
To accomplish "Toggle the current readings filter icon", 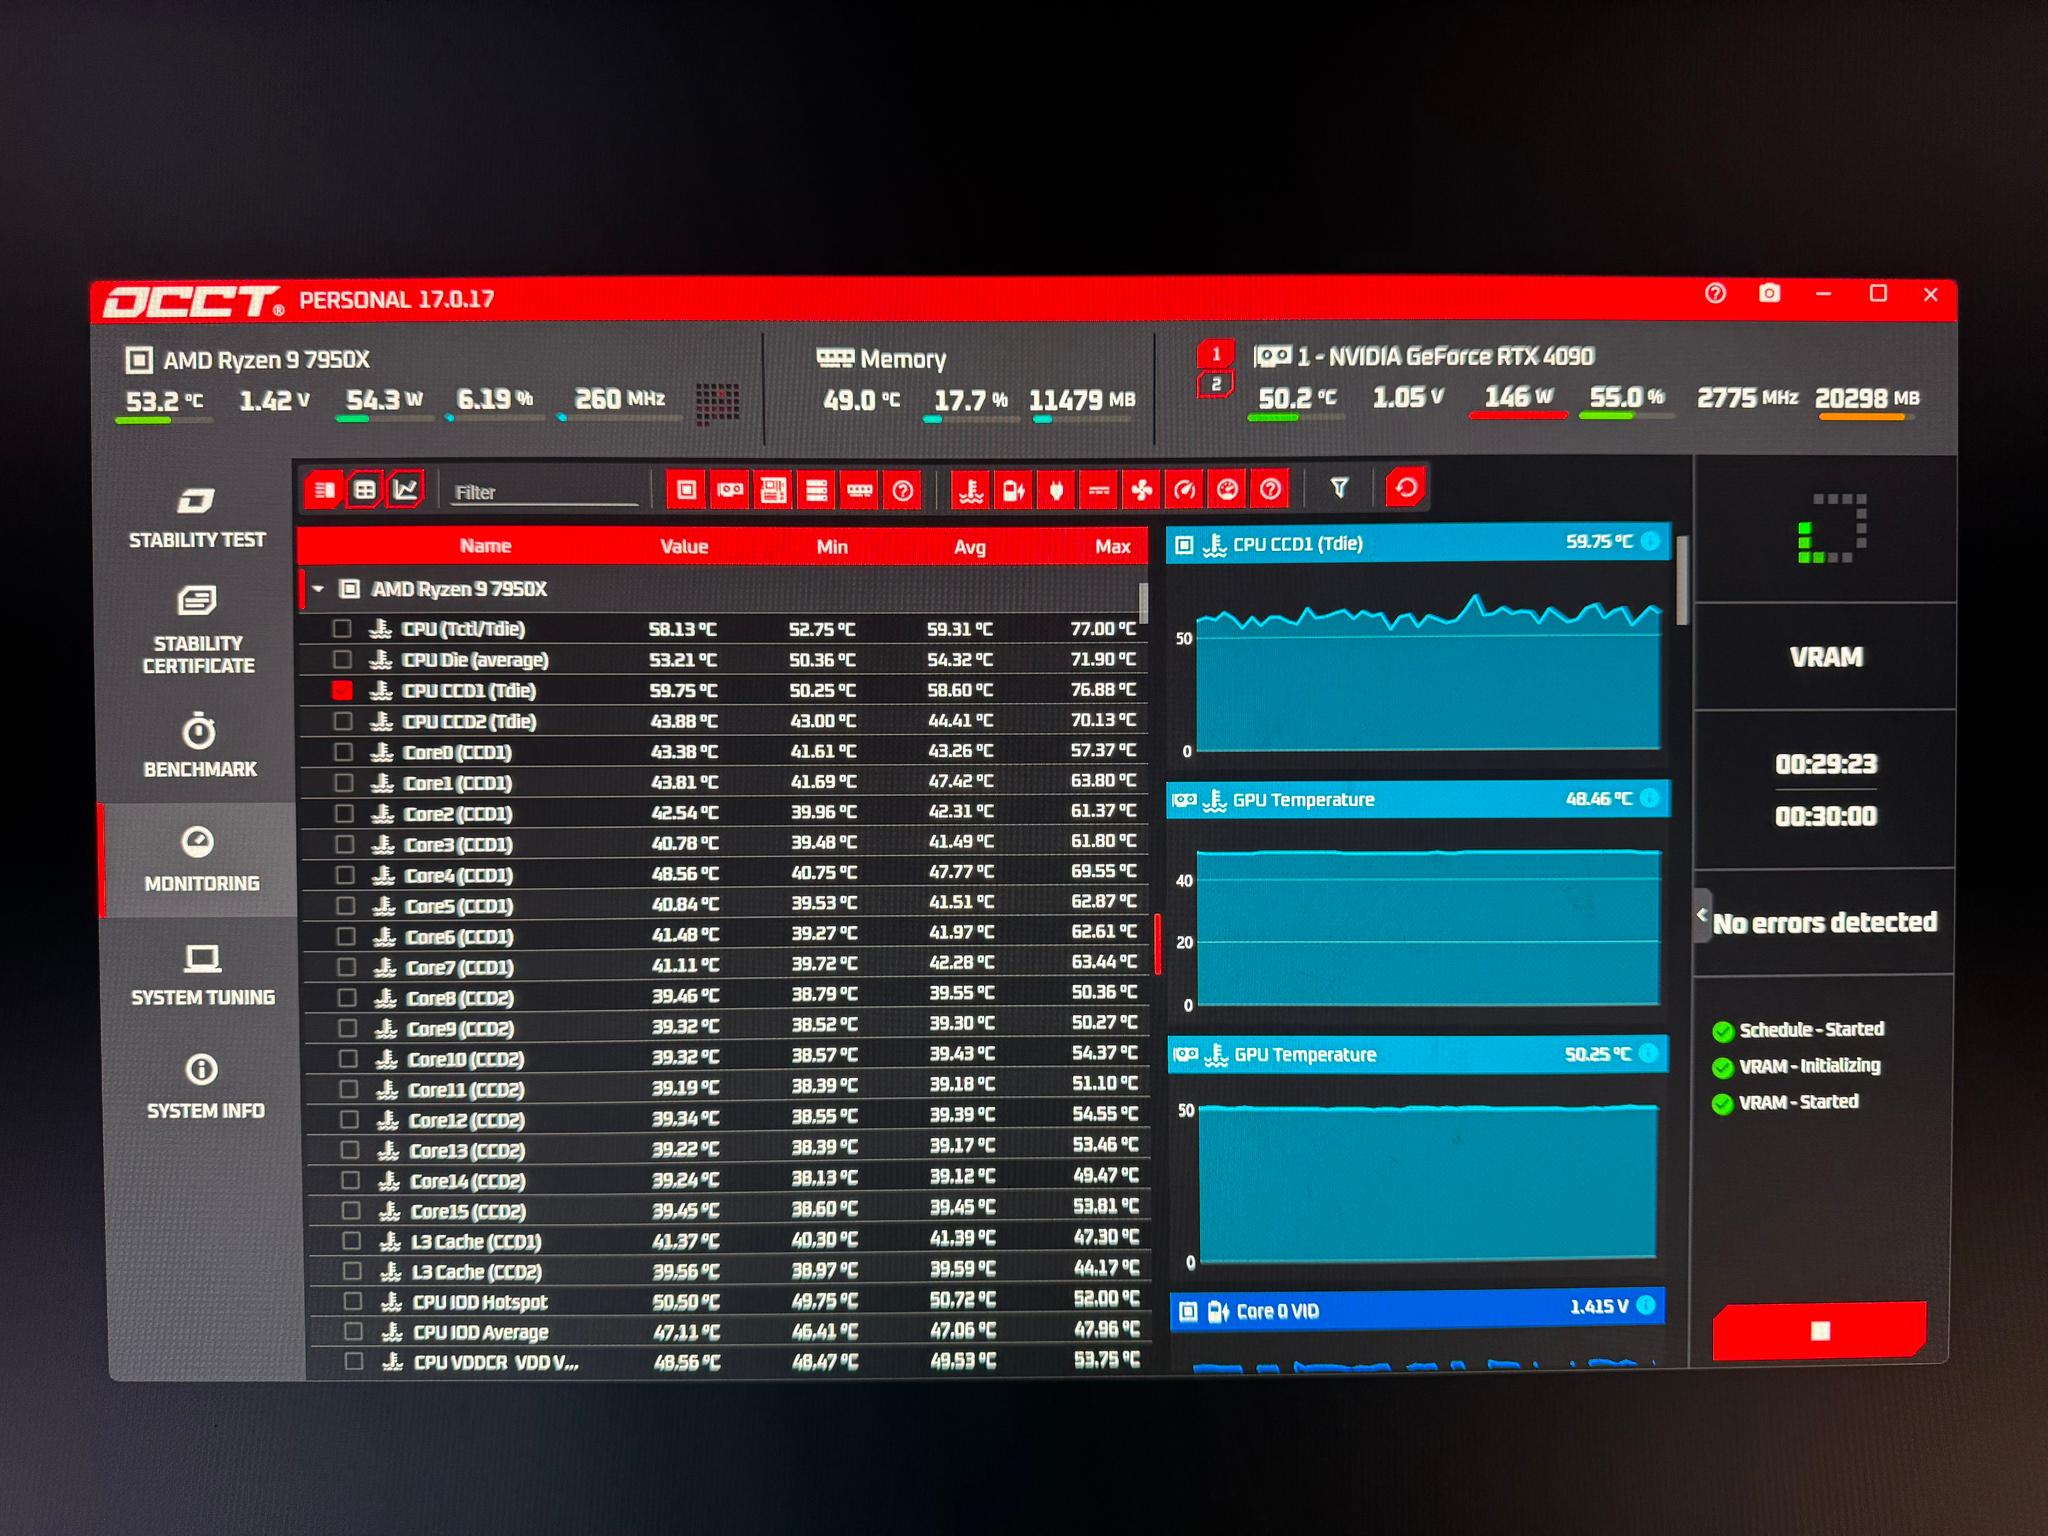I will point(1099,490).
